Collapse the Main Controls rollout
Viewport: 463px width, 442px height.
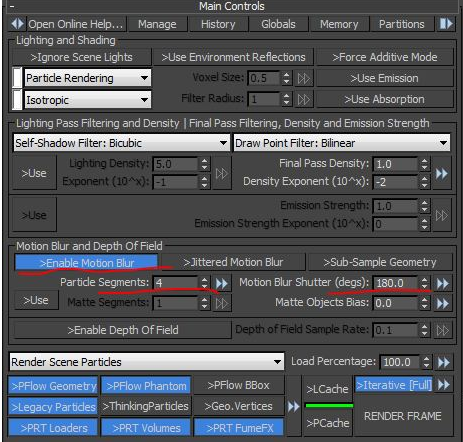coord(12,6)
